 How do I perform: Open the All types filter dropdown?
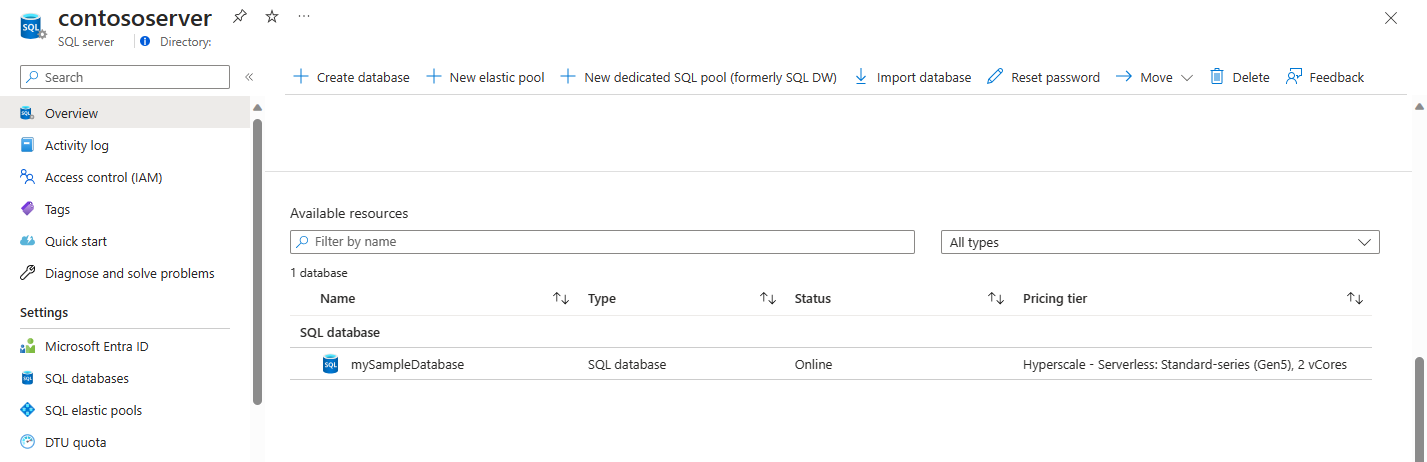click(1160, 242)
